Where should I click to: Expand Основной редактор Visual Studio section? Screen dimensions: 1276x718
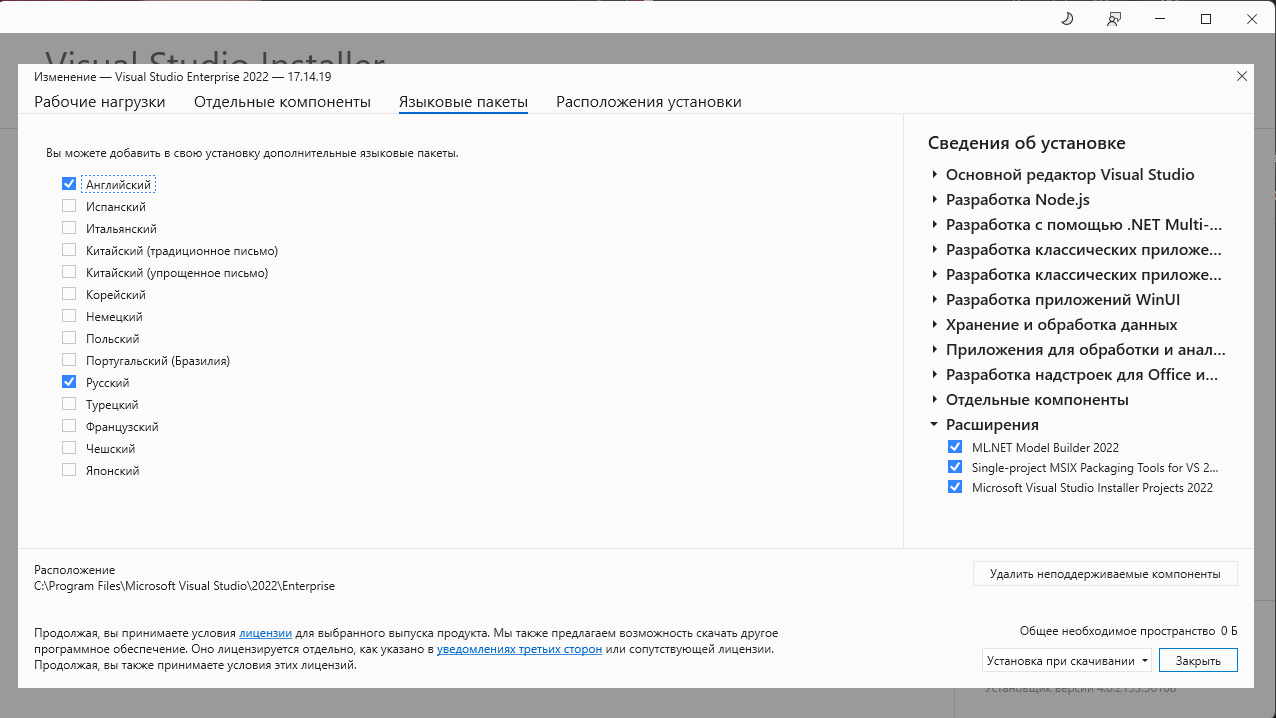(934, 175)
